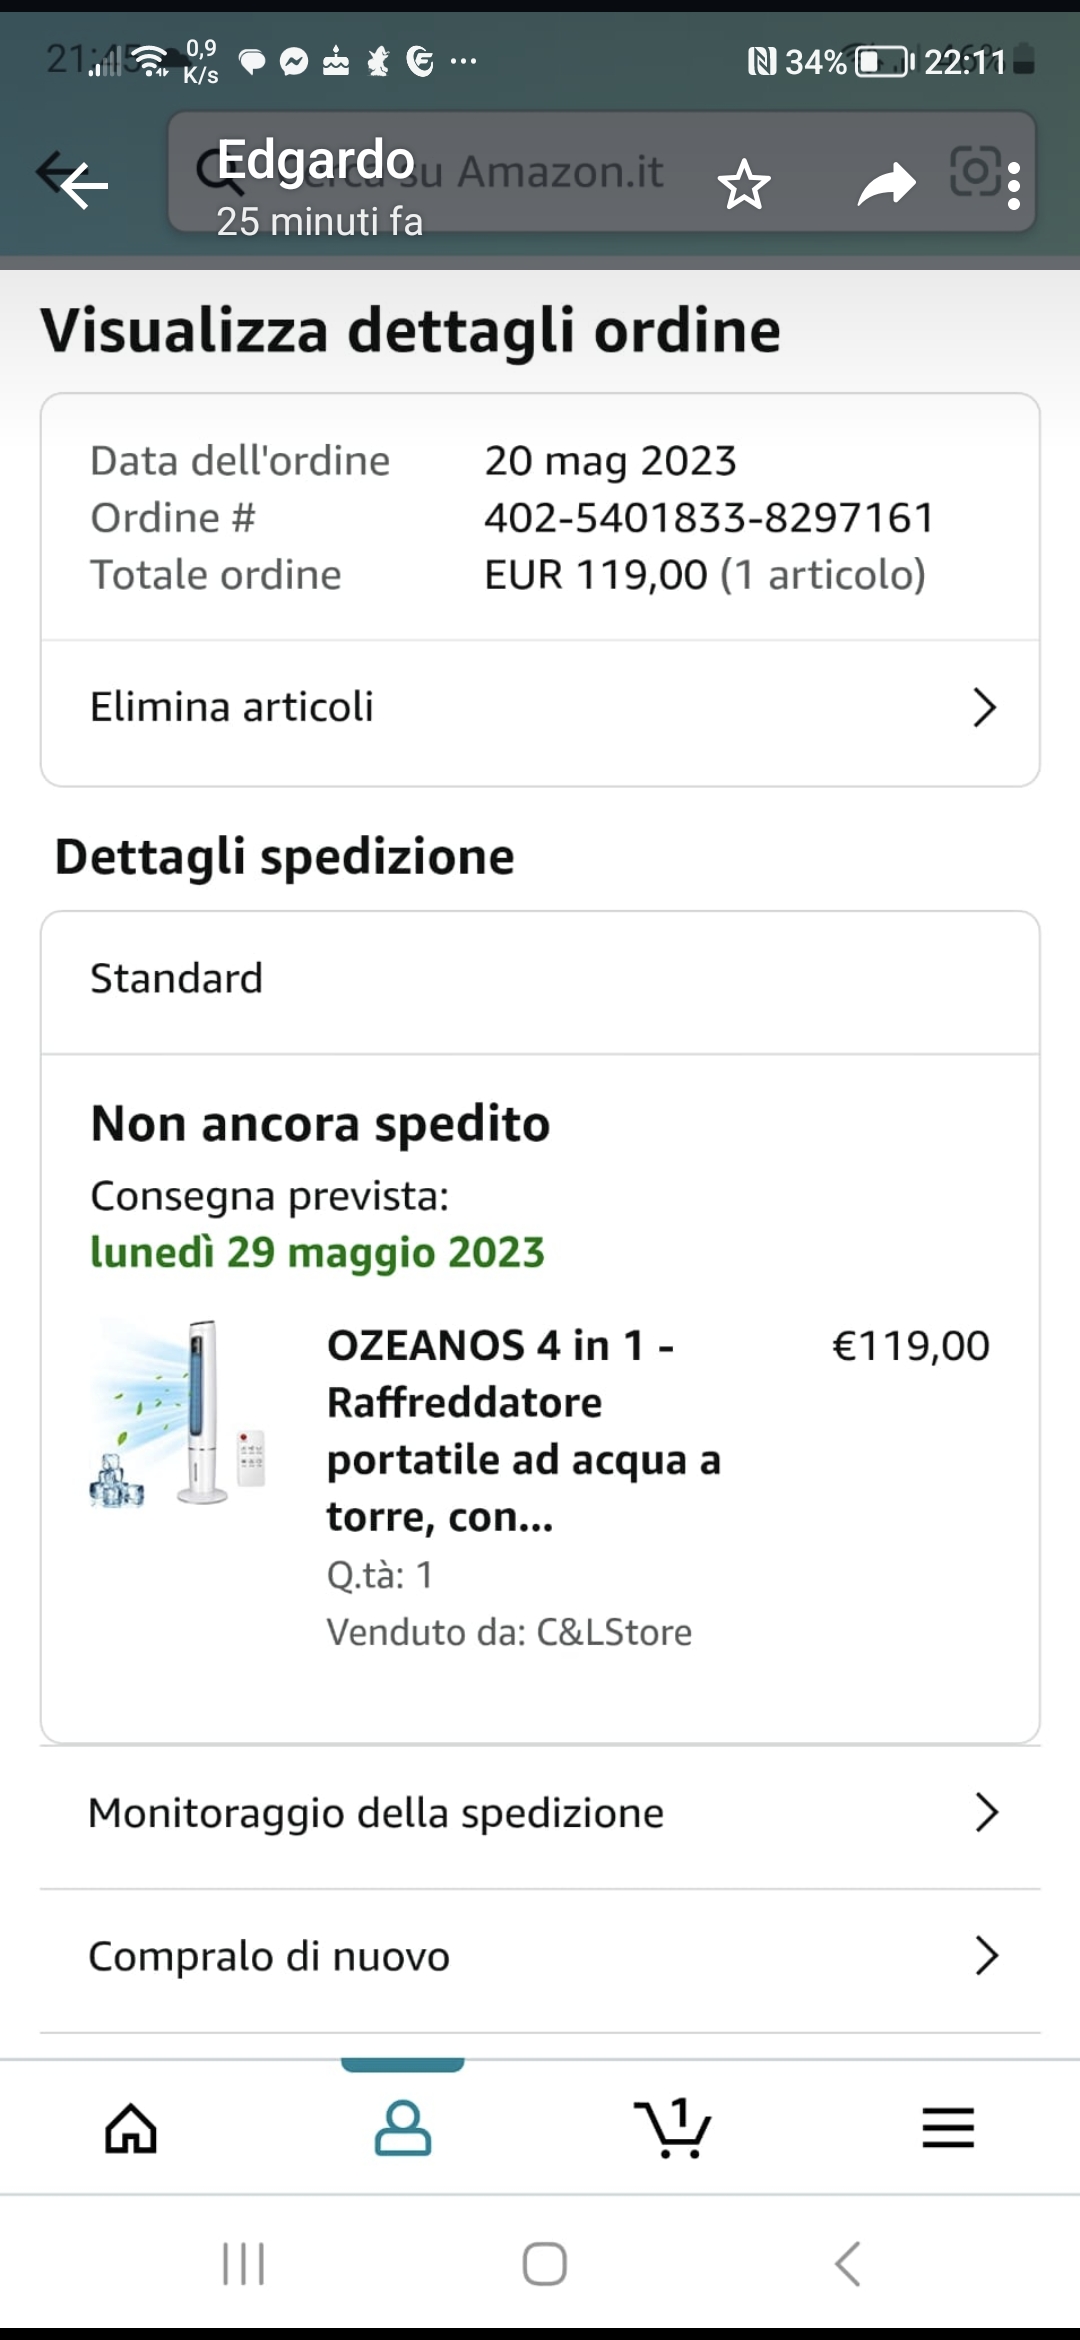The height and width of the screenshot is (2340, 1080).
Task: Open the account profile tab
Action: [x=403, y=2127]
